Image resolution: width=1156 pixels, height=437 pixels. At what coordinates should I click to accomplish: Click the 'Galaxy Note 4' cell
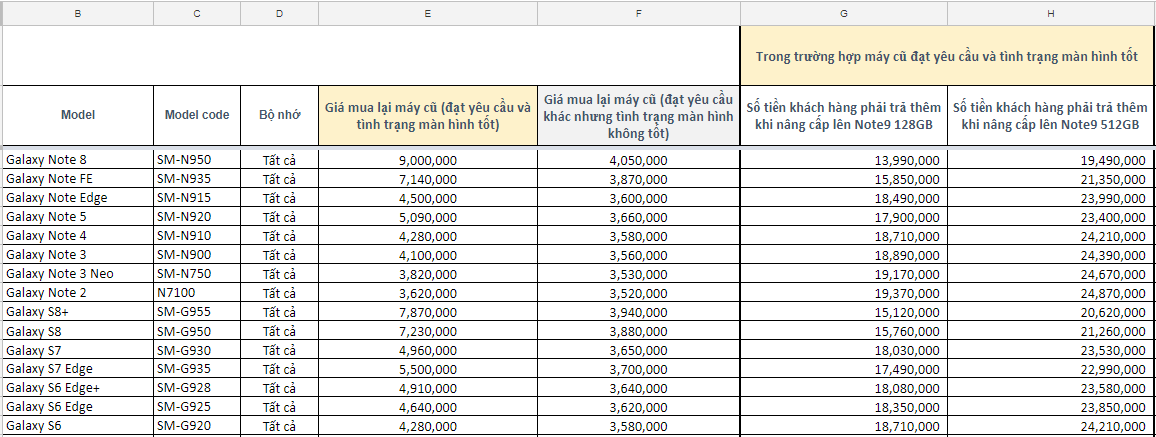(78, 236)
